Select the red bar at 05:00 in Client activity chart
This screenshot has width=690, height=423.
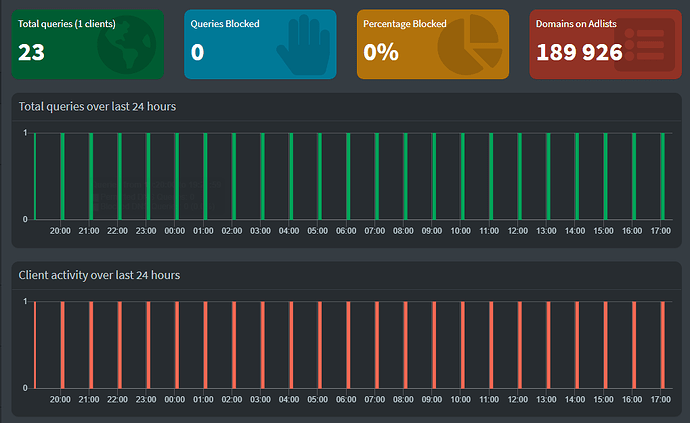click(x=320, y=345)
